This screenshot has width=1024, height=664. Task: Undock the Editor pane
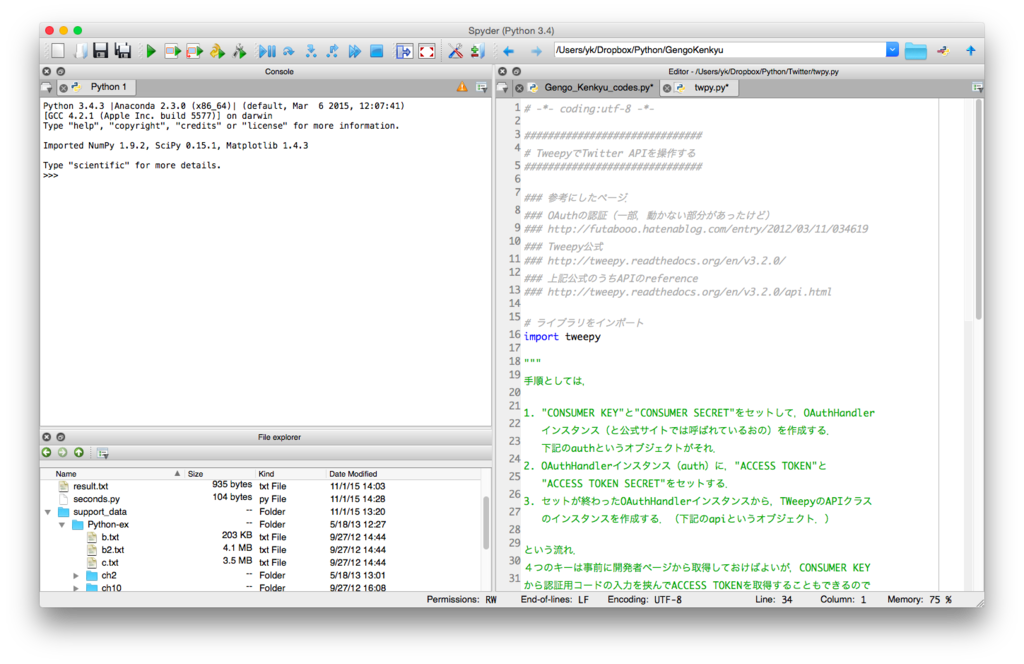point(517,71)
